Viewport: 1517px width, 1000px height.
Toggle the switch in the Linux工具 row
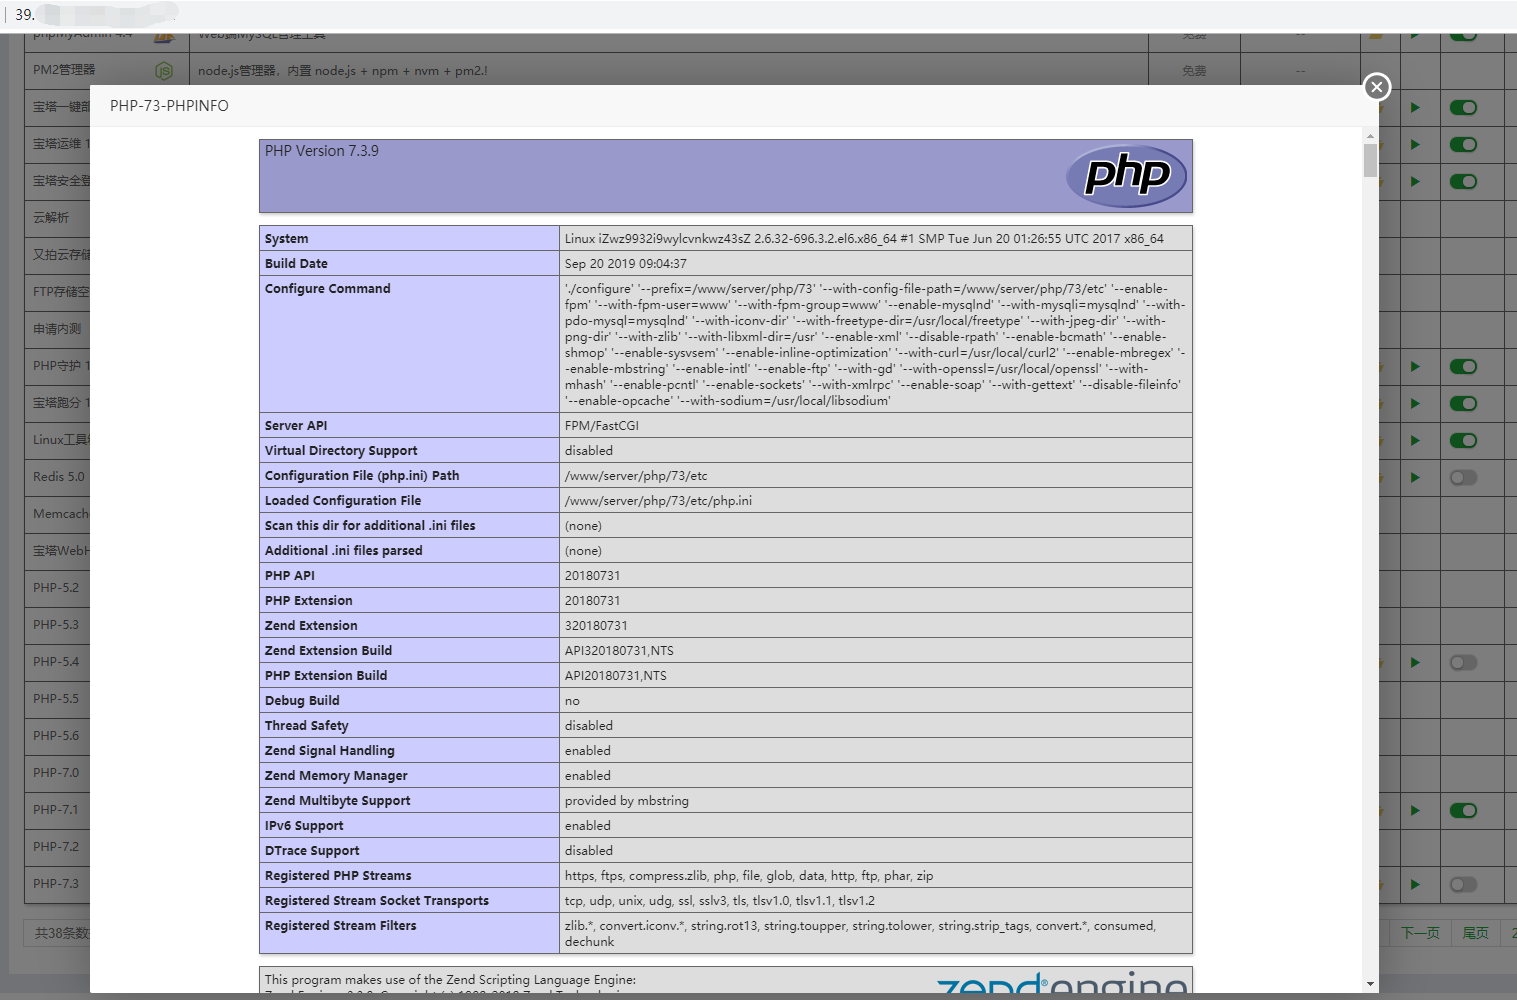[1463, 441]
